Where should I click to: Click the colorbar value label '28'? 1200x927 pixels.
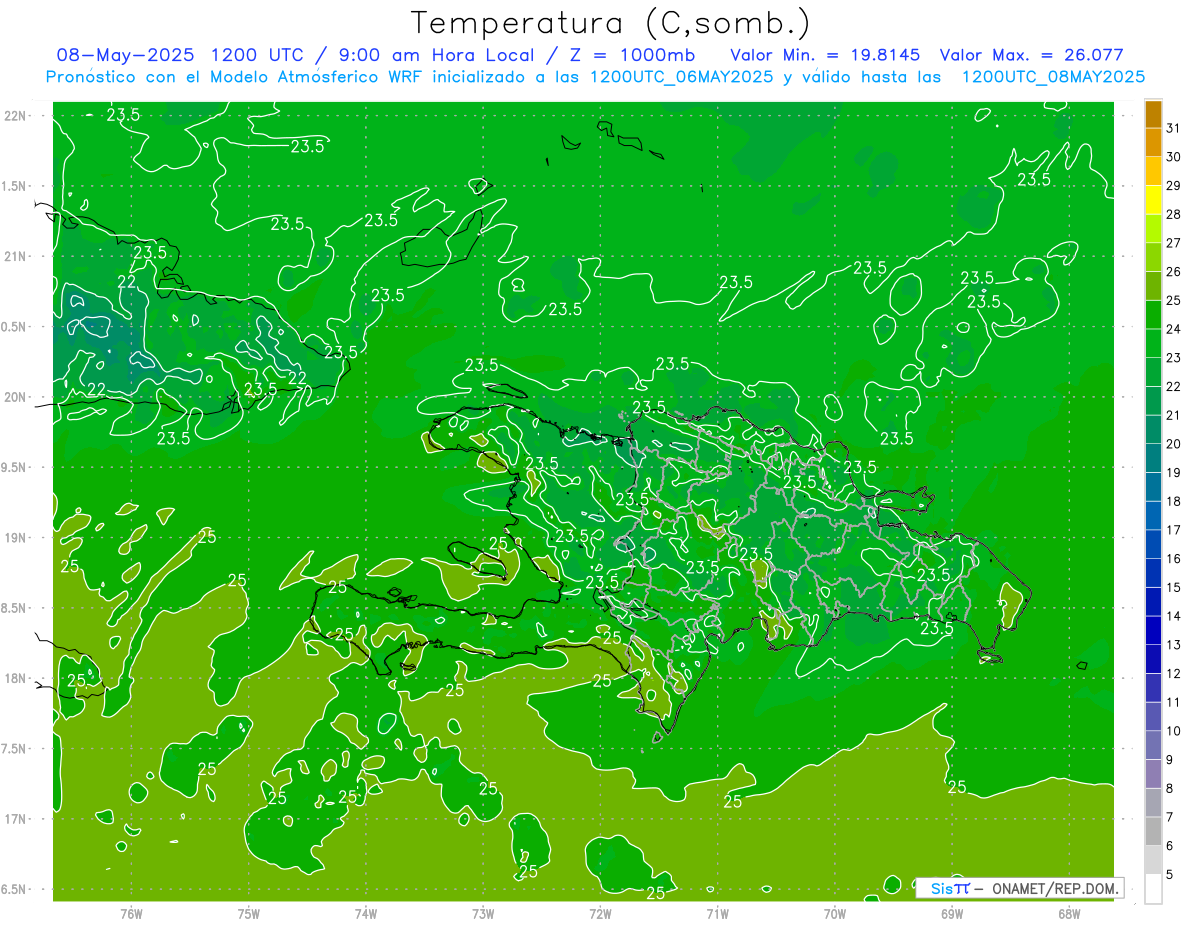pyautogui.click(x=1174, y=215)
